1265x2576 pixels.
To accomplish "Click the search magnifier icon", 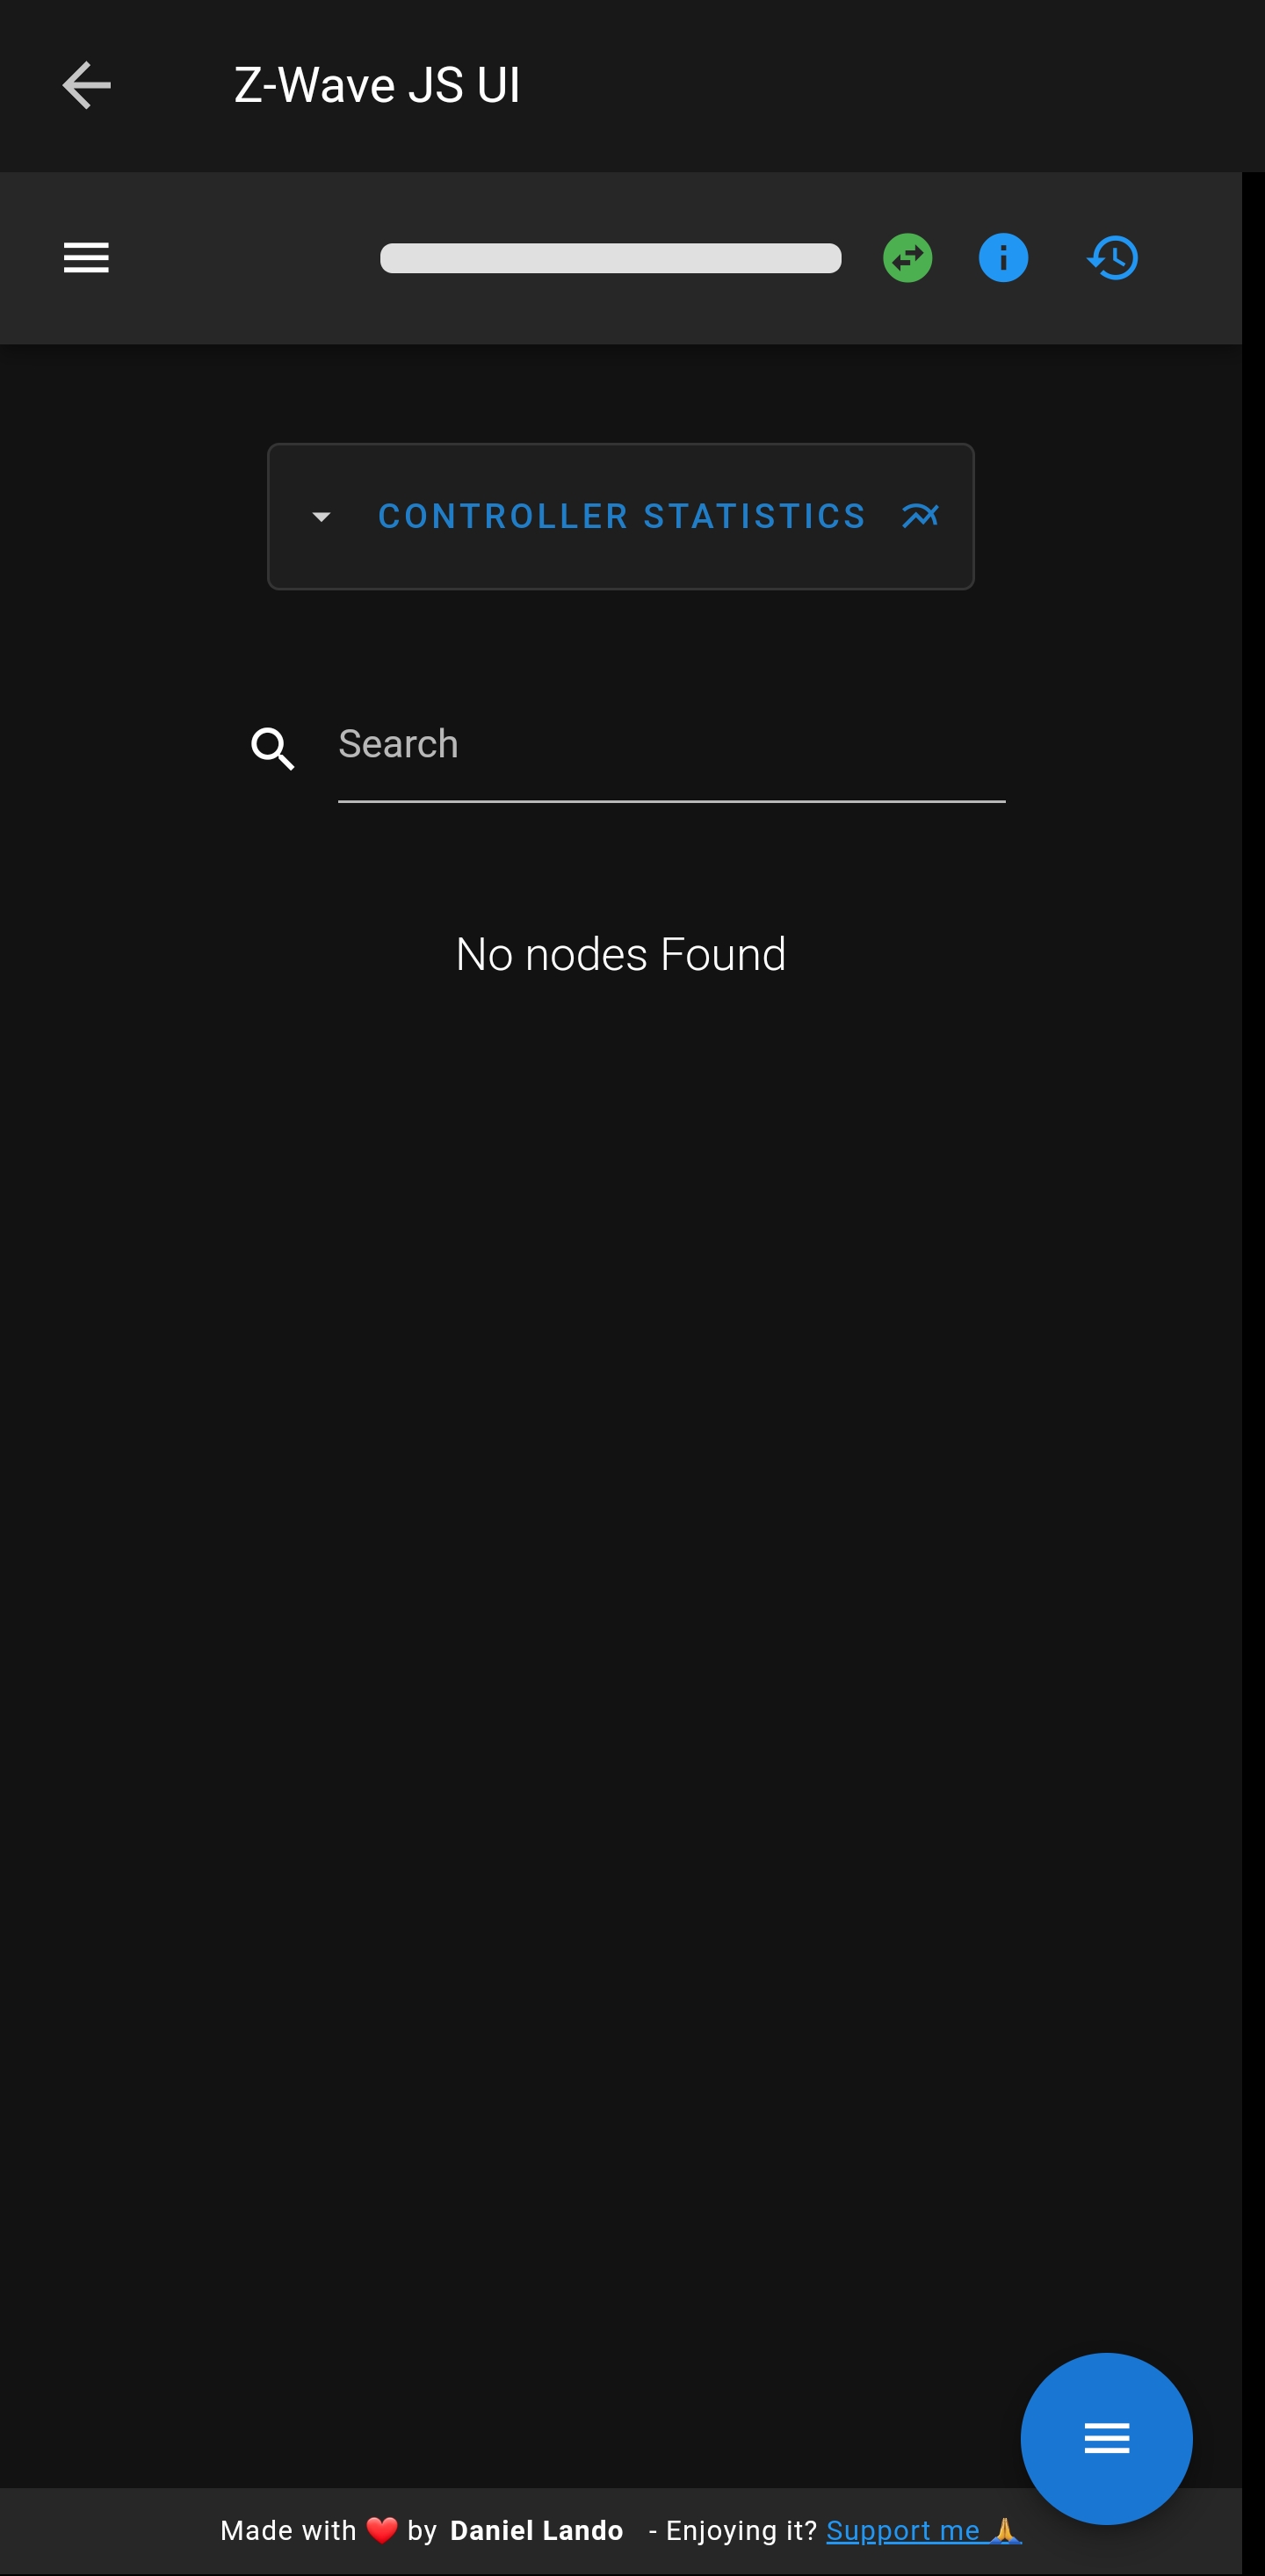I will tap(272, 748).
